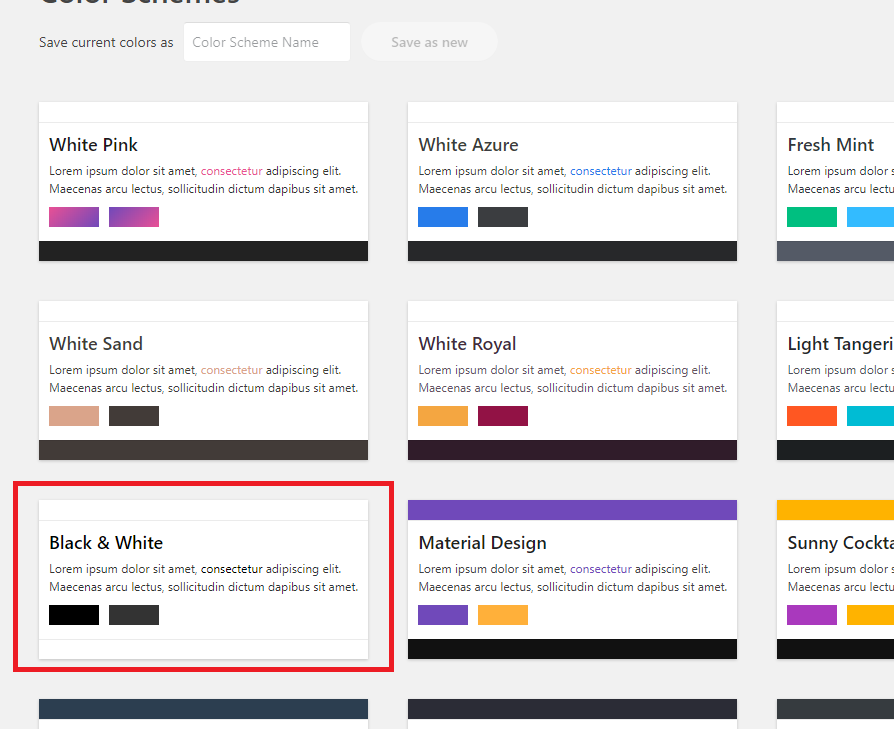894x729 pixels.
Task: Select the Fresh Mint color scheme title
Action: [831, 145]
